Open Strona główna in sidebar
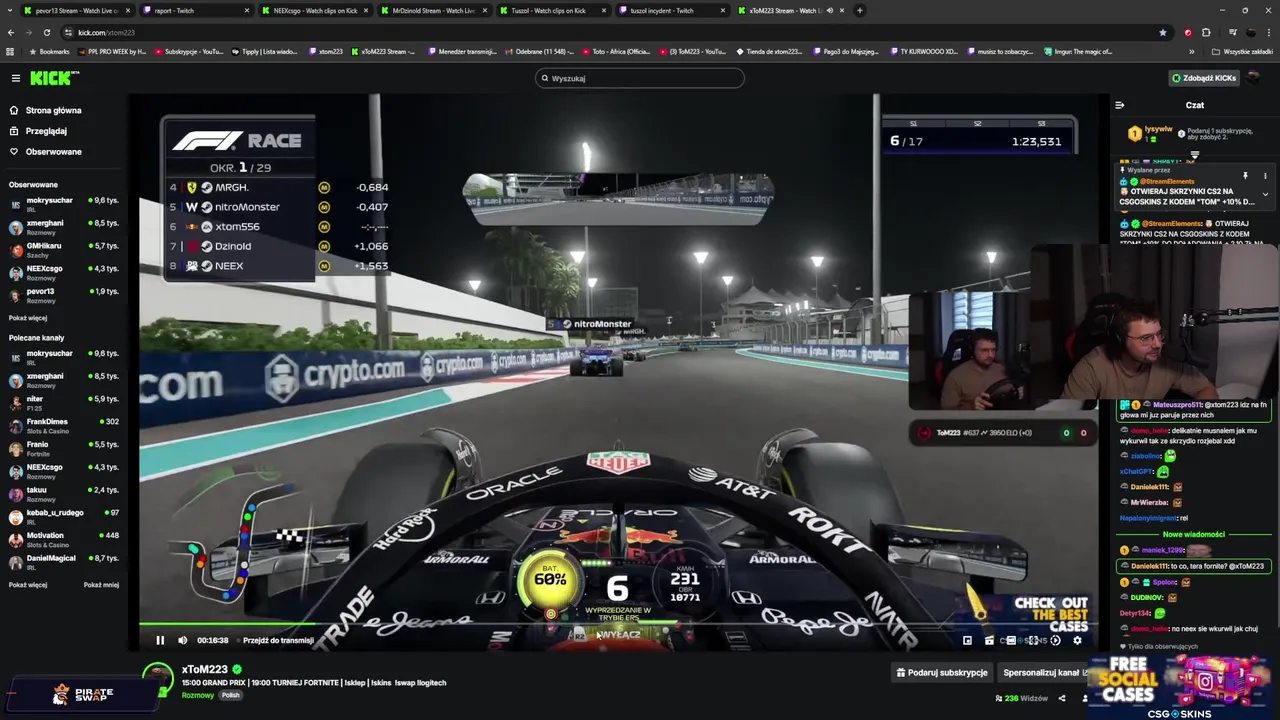The height and width of the screenshot is (720, 1280). (45, 110)
